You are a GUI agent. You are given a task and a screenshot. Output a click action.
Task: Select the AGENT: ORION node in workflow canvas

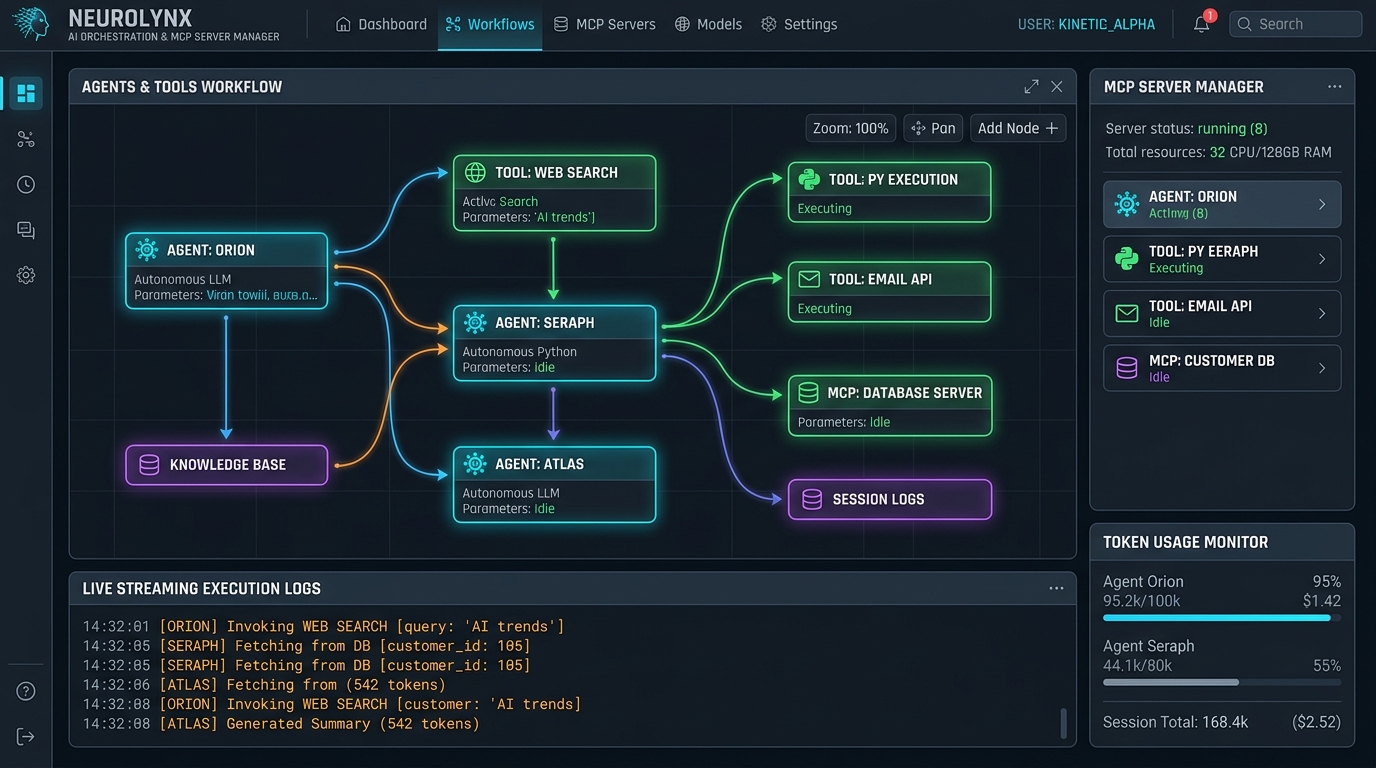tap(226, 271)
